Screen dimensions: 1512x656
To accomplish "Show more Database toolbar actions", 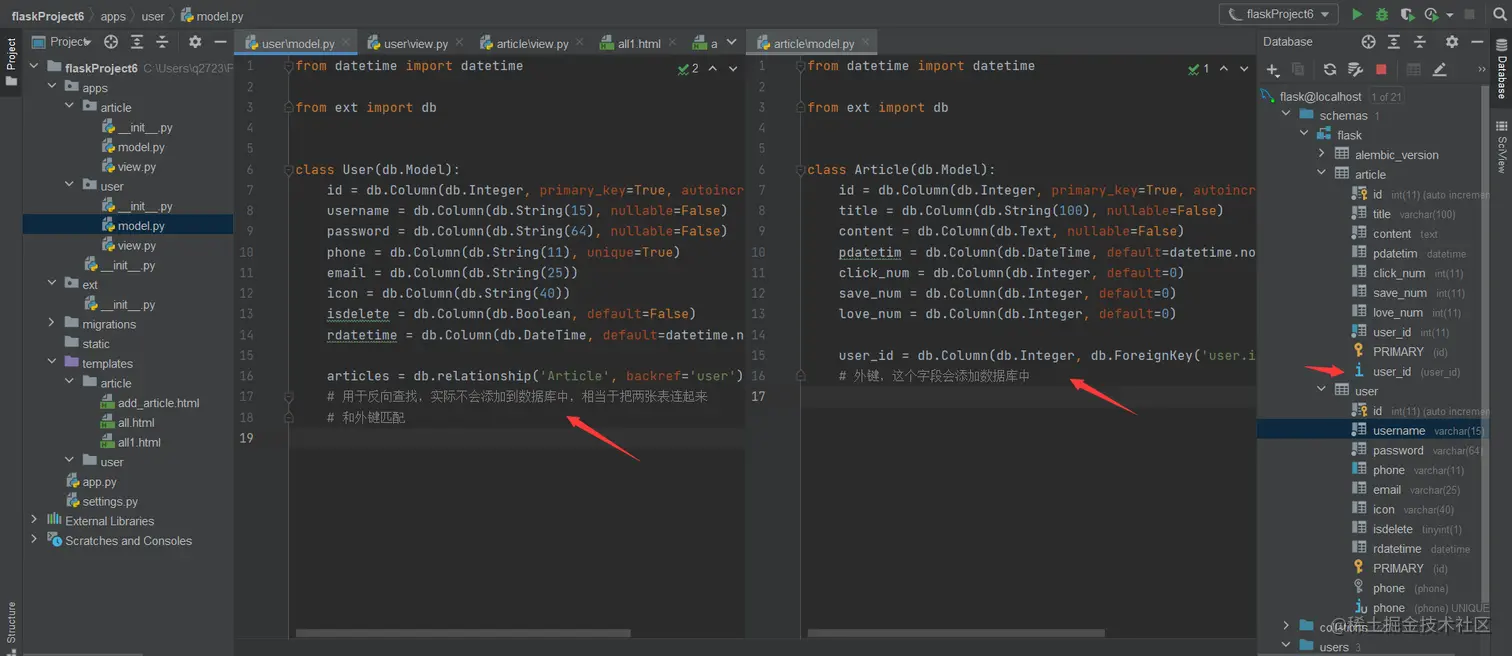I will pyautogui.click(x=1482, y=70).
